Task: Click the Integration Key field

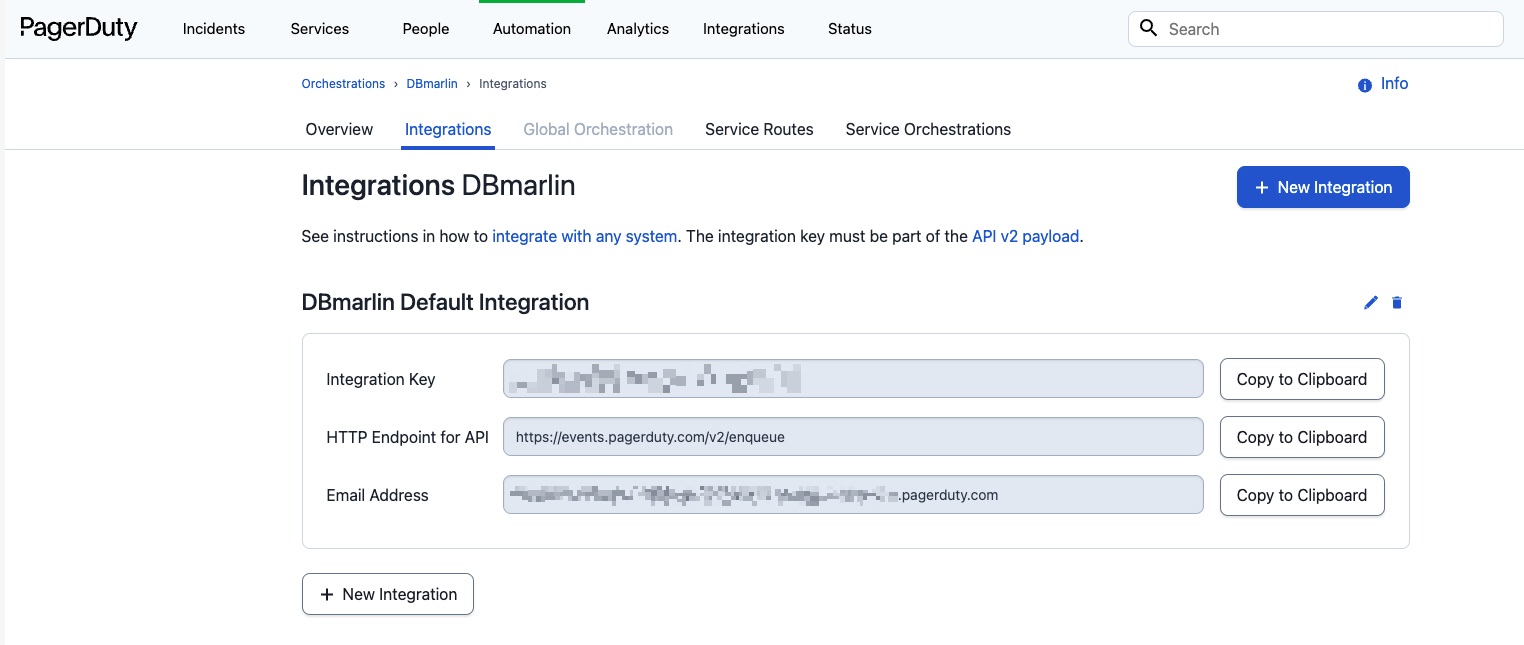Action: 853,379
